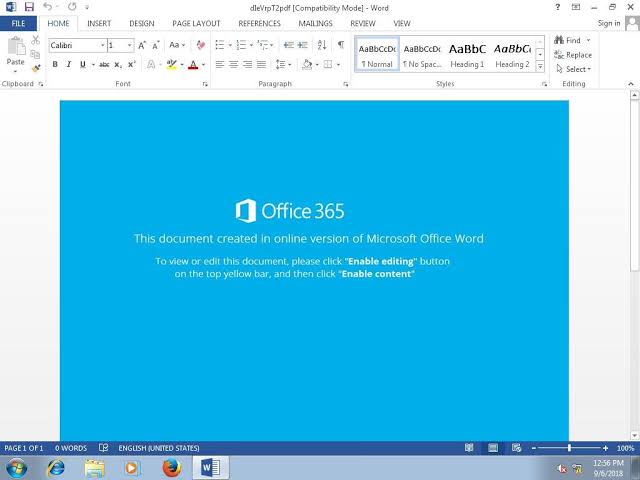640x480 pixels.
Task: Open the Select dropdown in Editing group
Action: (x=573, y=69)
